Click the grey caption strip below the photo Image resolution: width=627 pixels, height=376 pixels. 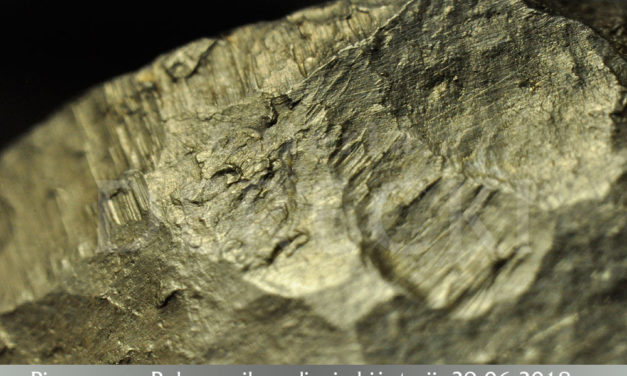coord(314,370)
